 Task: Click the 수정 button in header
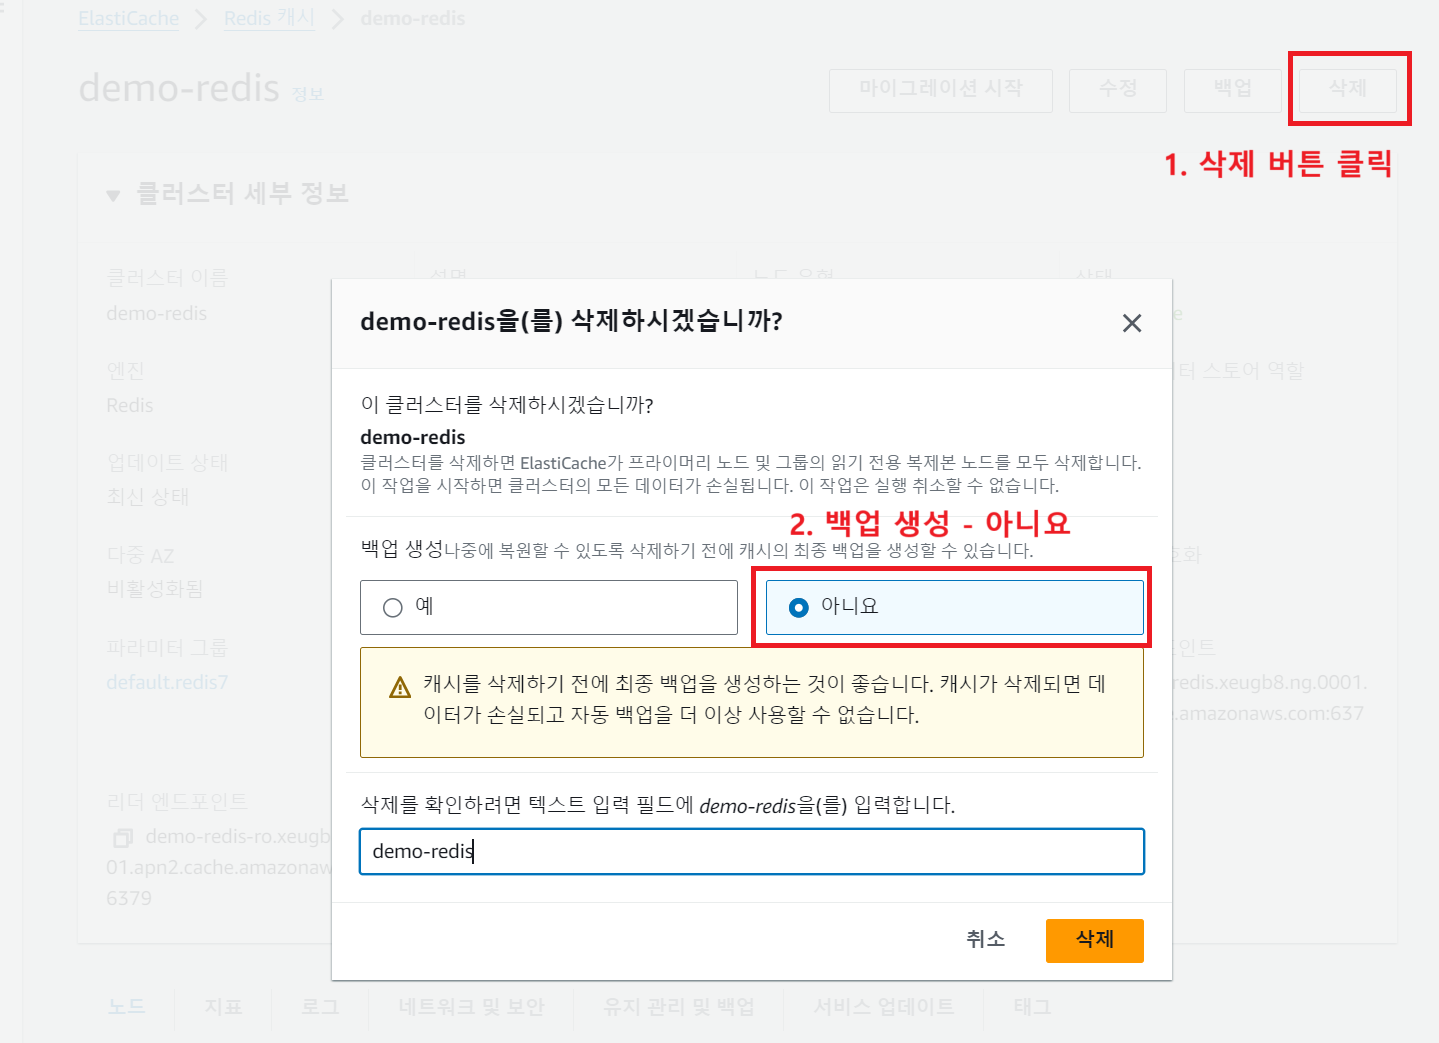1118,89
